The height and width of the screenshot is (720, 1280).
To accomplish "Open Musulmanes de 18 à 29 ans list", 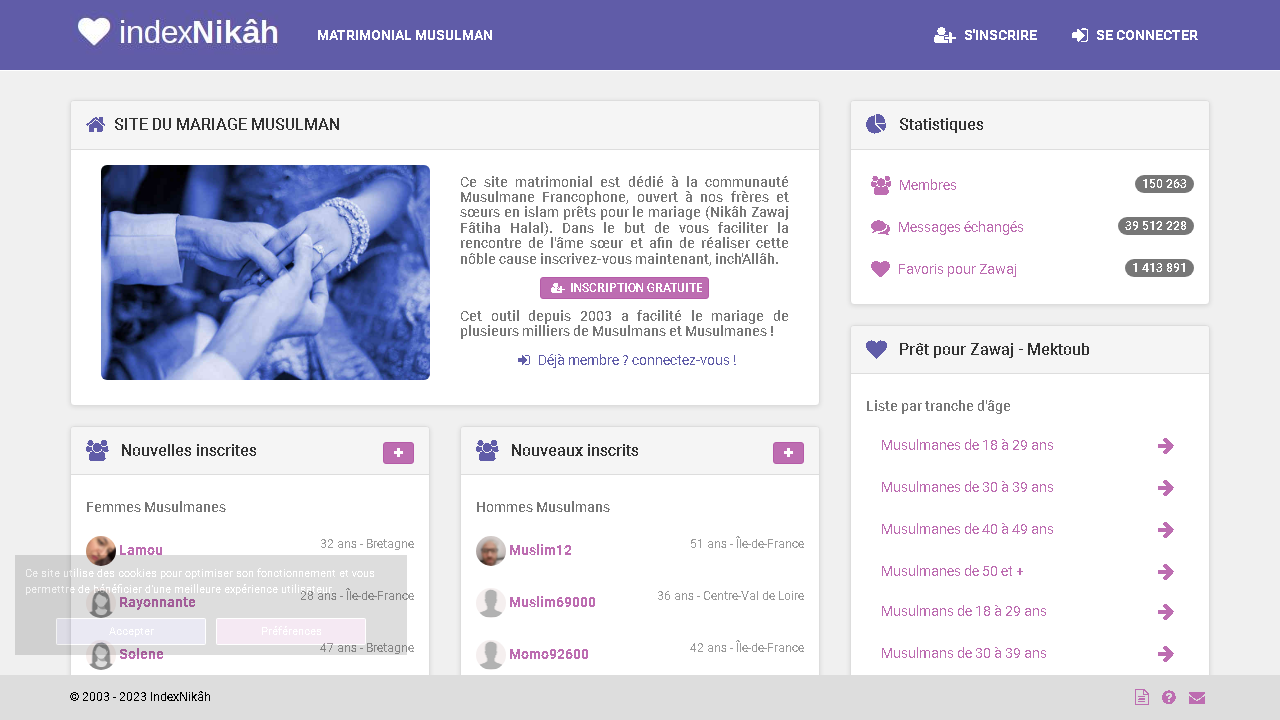I will point(967,445).
